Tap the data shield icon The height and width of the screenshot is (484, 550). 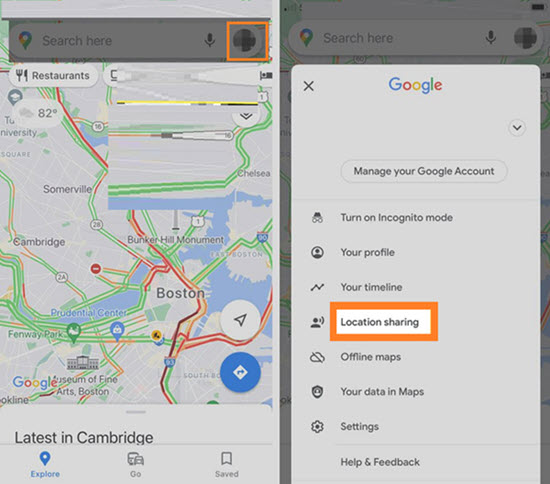coord(317,391)
